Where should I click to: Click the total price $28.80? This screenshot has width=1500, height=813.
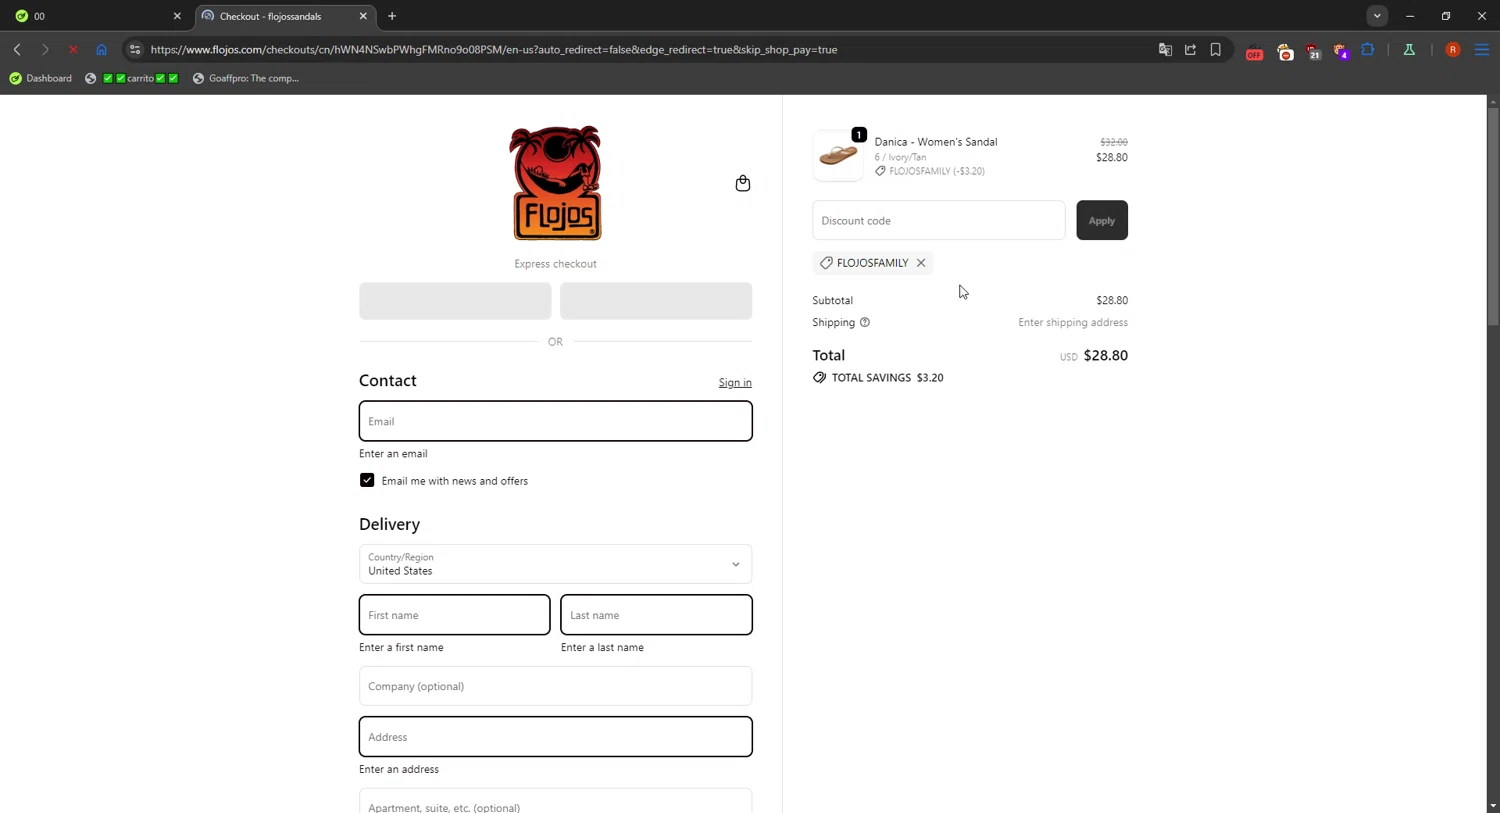[1105, 356]
